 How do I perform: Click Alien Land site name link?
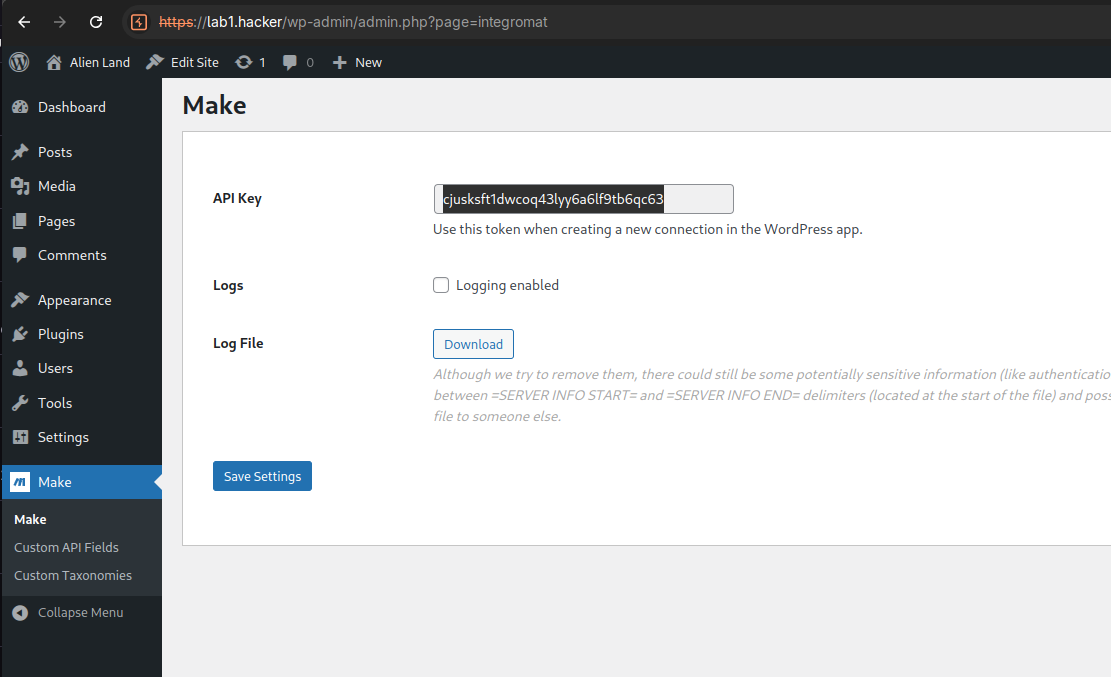[100, 62]
